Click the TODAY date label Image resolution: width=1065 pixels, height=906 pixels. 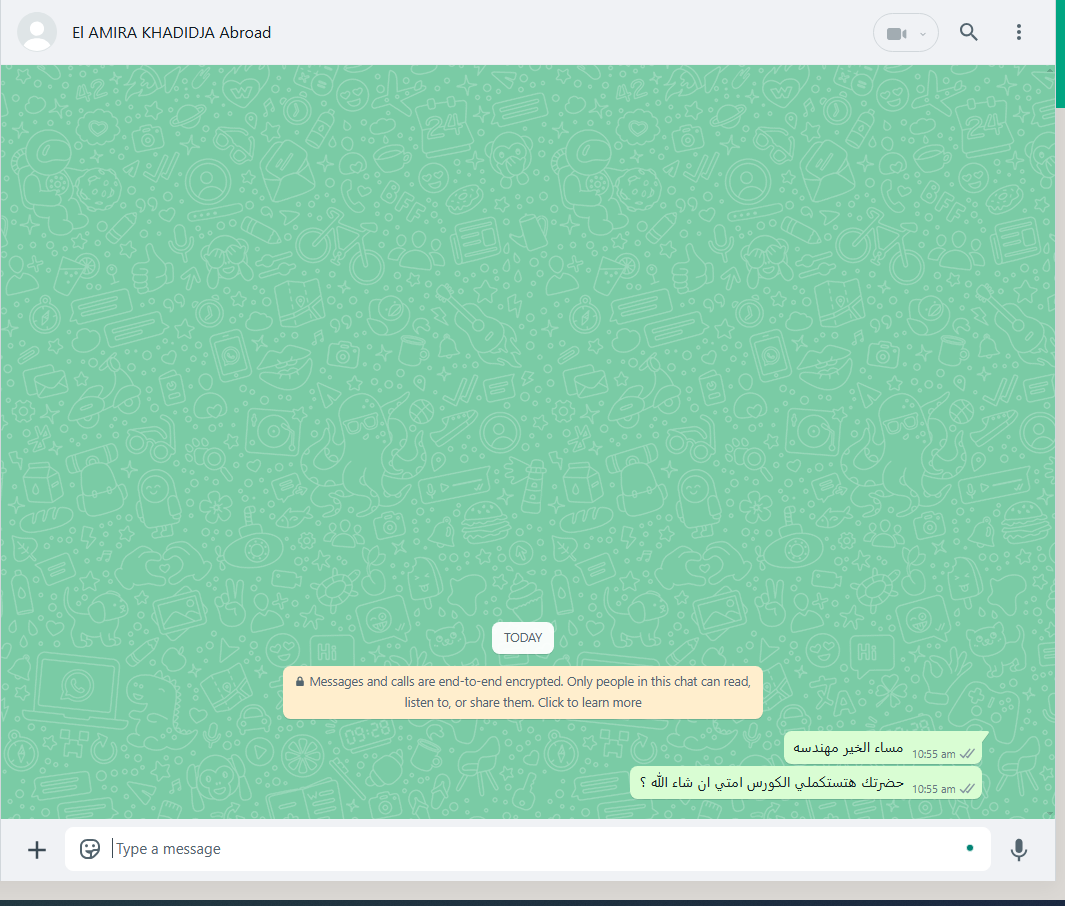522,638
